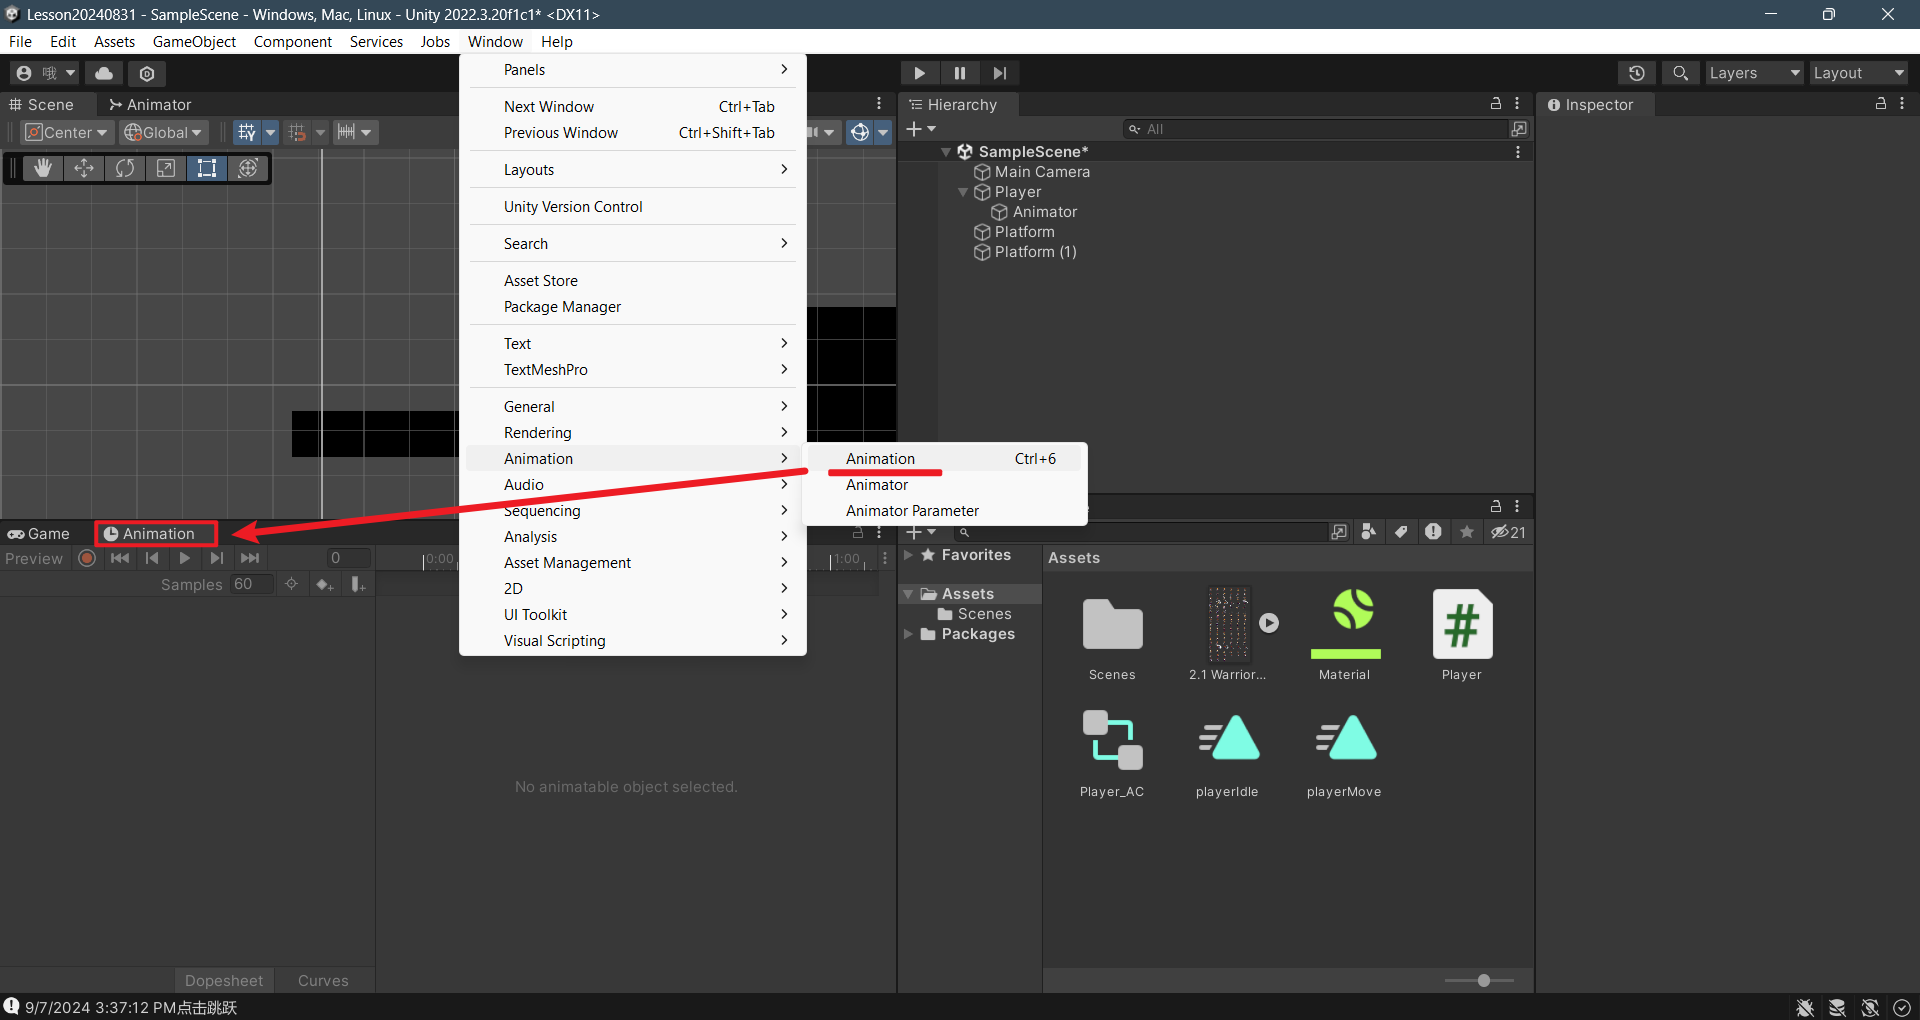Toggle animation record mode button
The image size is (1920, 1020).
(87, 558)
